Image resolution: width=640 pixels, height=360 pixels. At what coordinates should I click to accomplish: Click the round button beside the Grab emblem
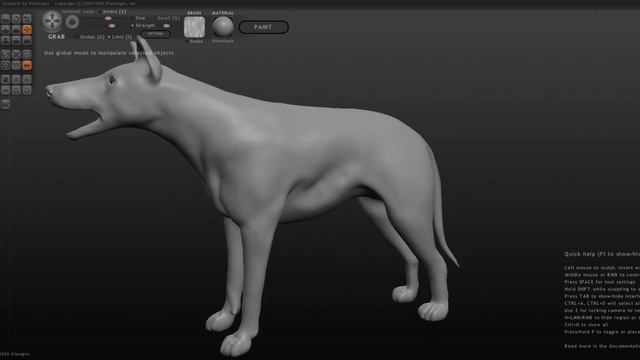(x=72, y=22)
